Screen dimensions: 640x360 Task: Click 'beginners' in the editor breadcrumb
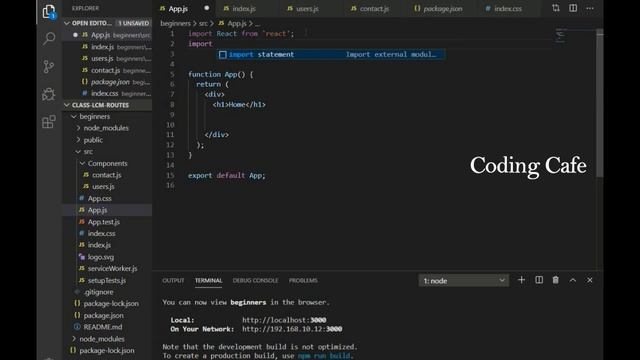(175, 24)
